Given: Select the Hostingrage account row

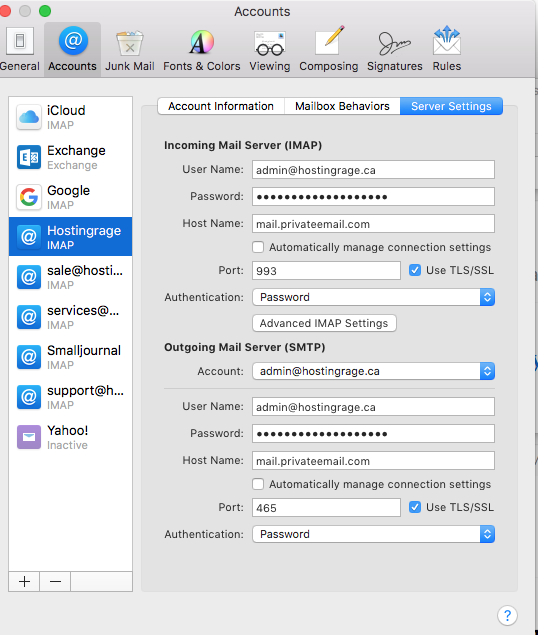Looking at the screenshot, I should pos(70,237).
